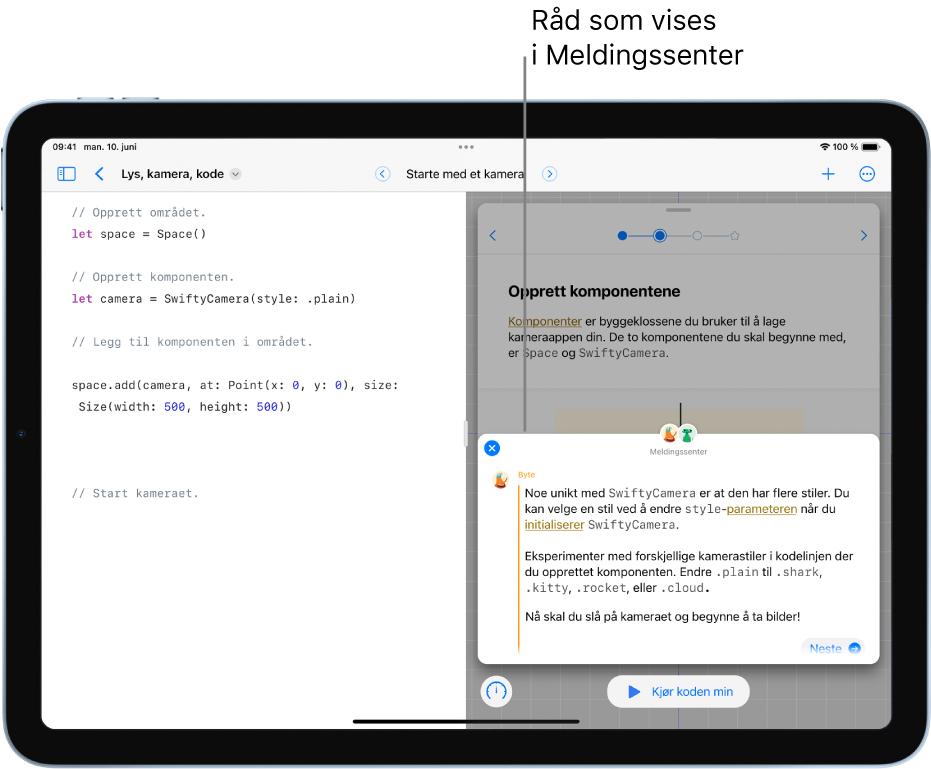Tap the battery status indicator

coord(870,147)
